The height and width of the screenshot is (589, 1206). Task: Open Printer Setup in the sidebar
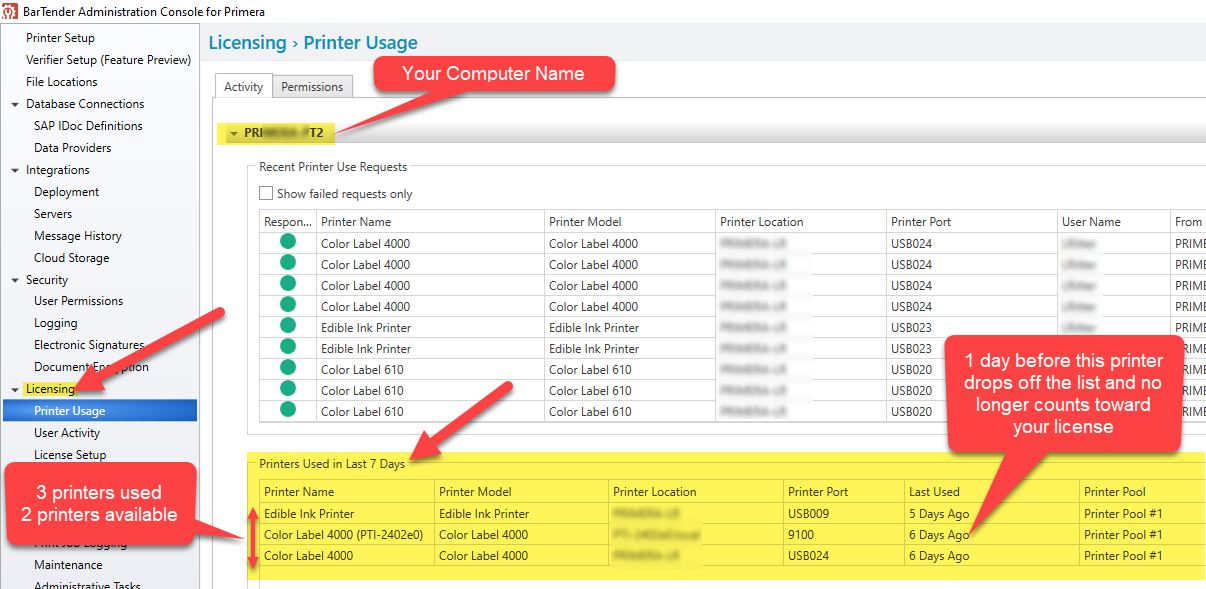(x=60, y=38)
